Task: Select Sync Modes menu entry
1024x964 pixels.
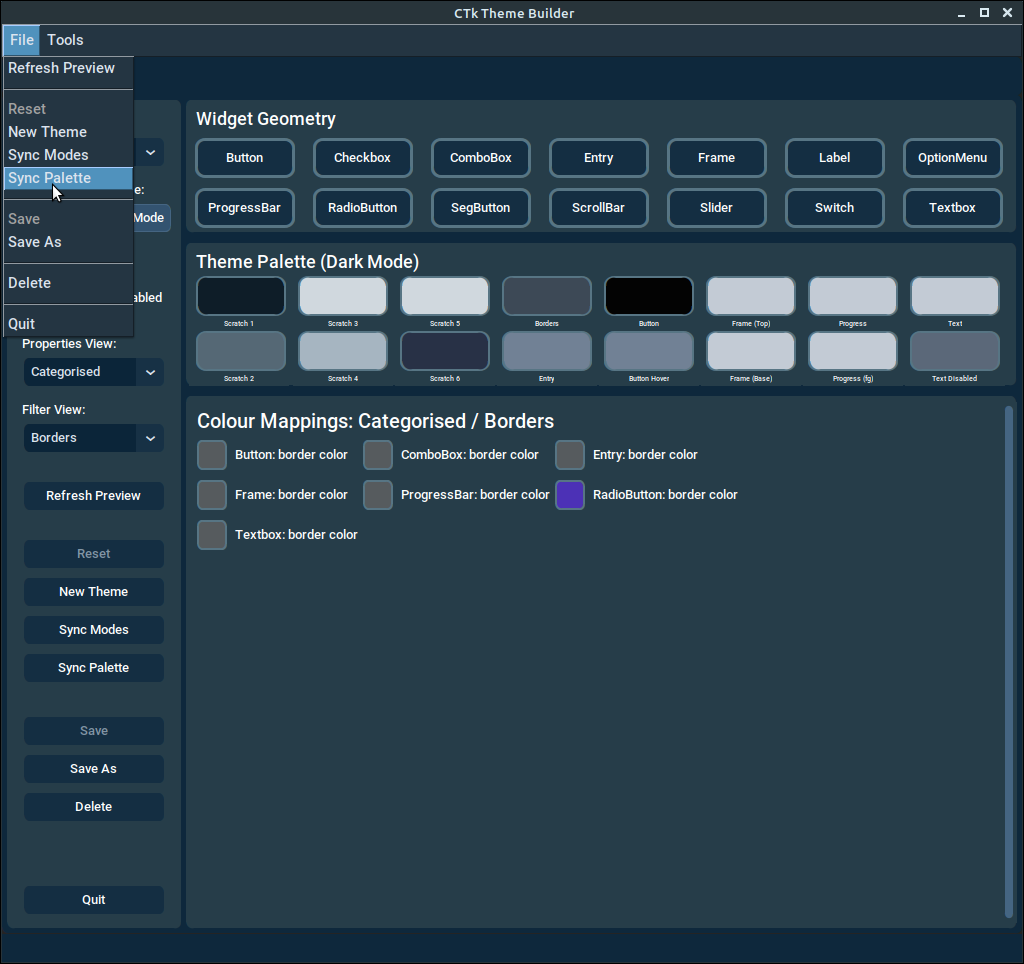Action: point(69,155)
